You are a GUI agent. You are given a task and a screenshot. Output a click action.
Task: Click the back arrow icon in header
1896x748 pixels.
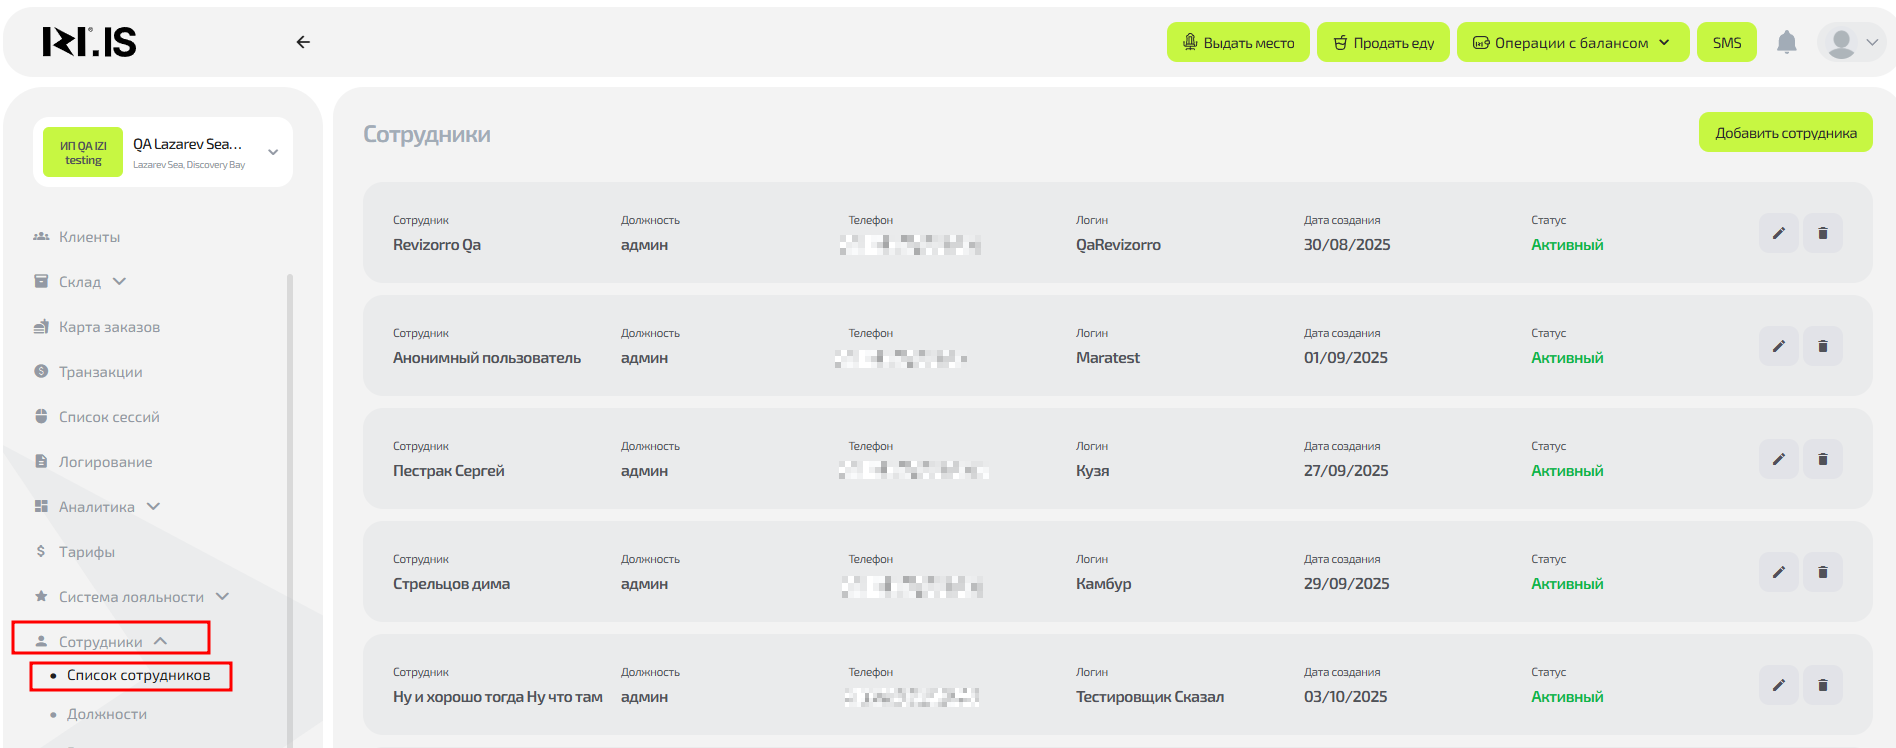[x=303, y=42]
